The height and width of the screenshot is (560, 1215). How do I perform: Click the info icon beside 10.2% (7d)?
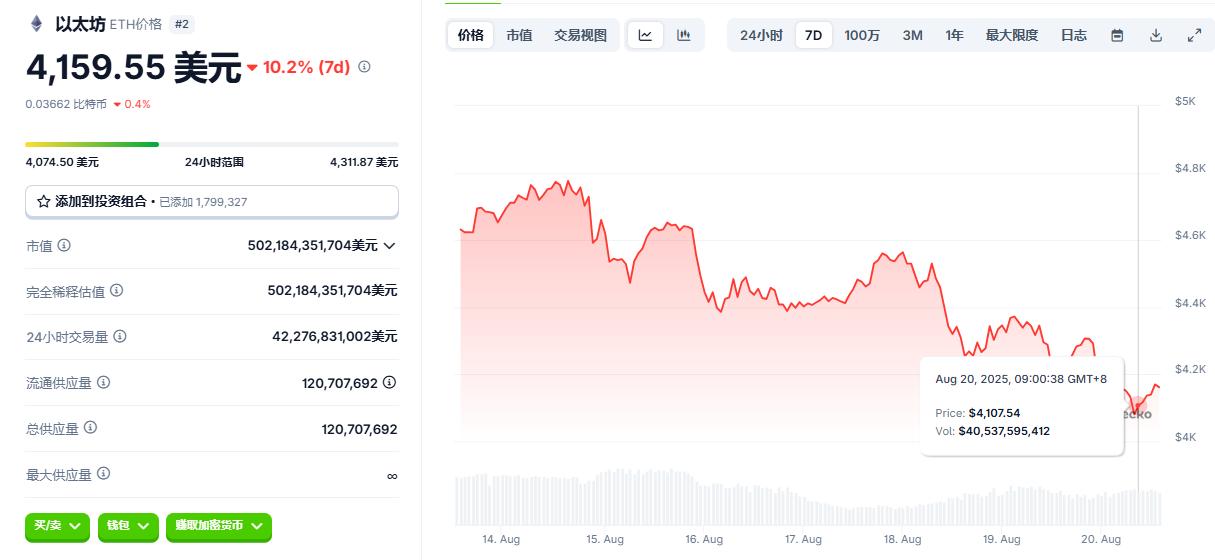coord(364,67)
